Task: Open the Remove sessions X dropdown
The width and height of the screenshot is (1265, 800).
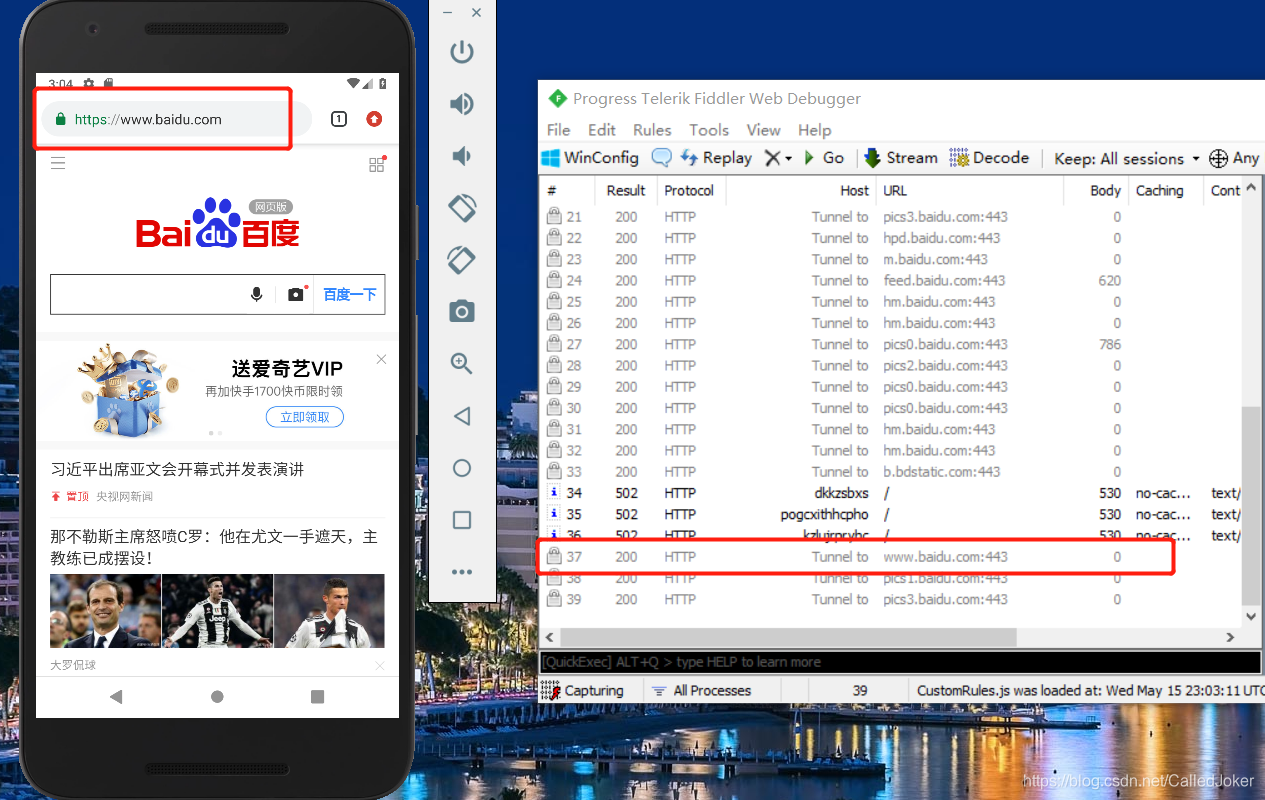Action: tap(778, 158)
